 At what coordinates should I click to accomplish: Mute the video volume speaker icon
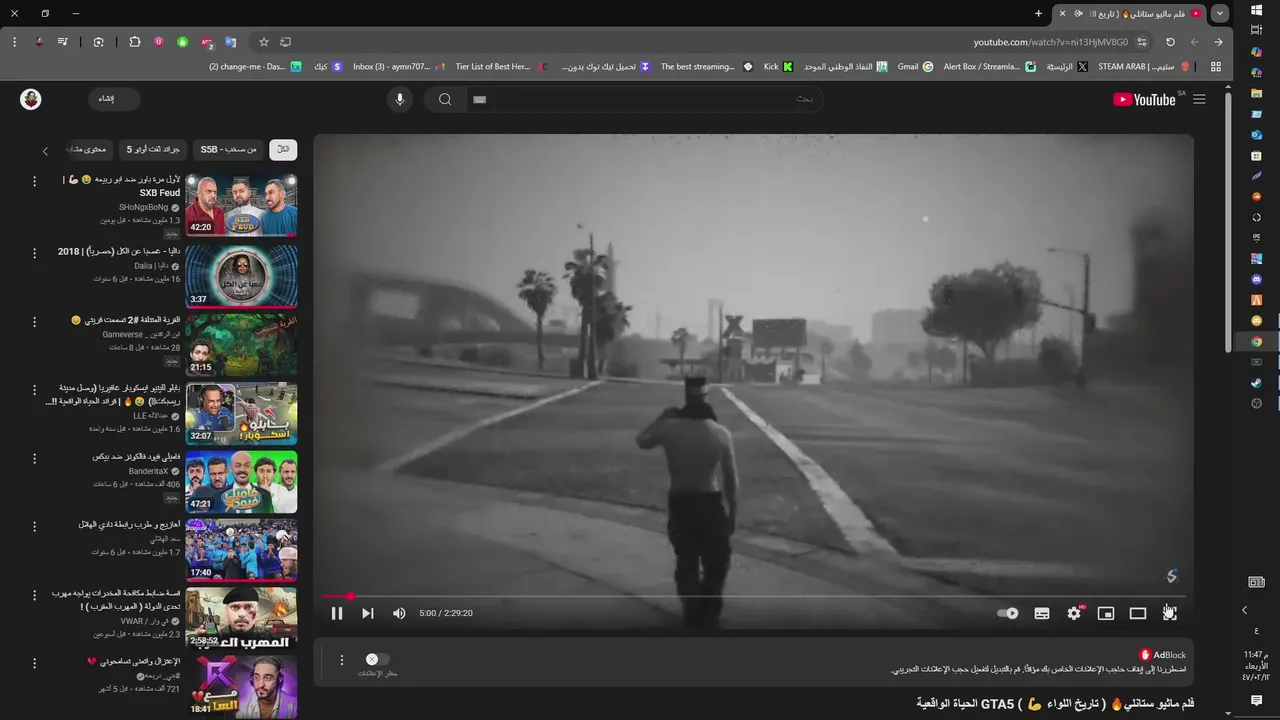[399, 613]
